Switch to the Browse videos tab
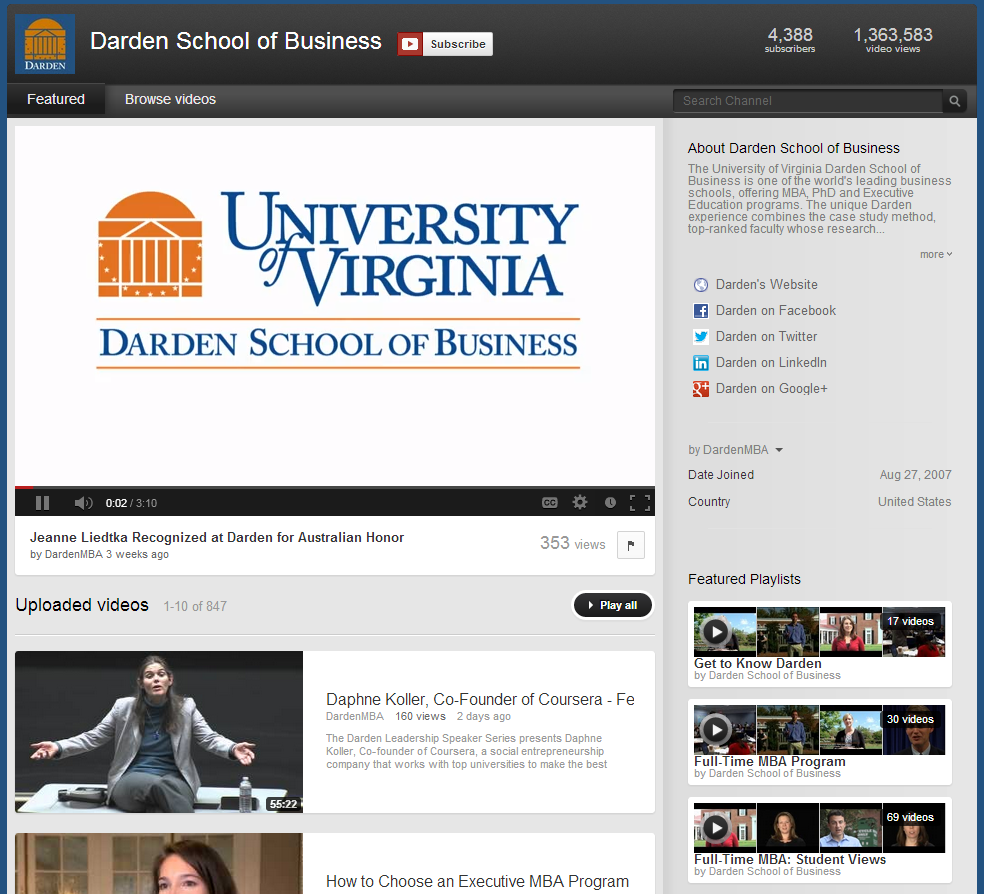Screen dimensions: 984x894 169,98
